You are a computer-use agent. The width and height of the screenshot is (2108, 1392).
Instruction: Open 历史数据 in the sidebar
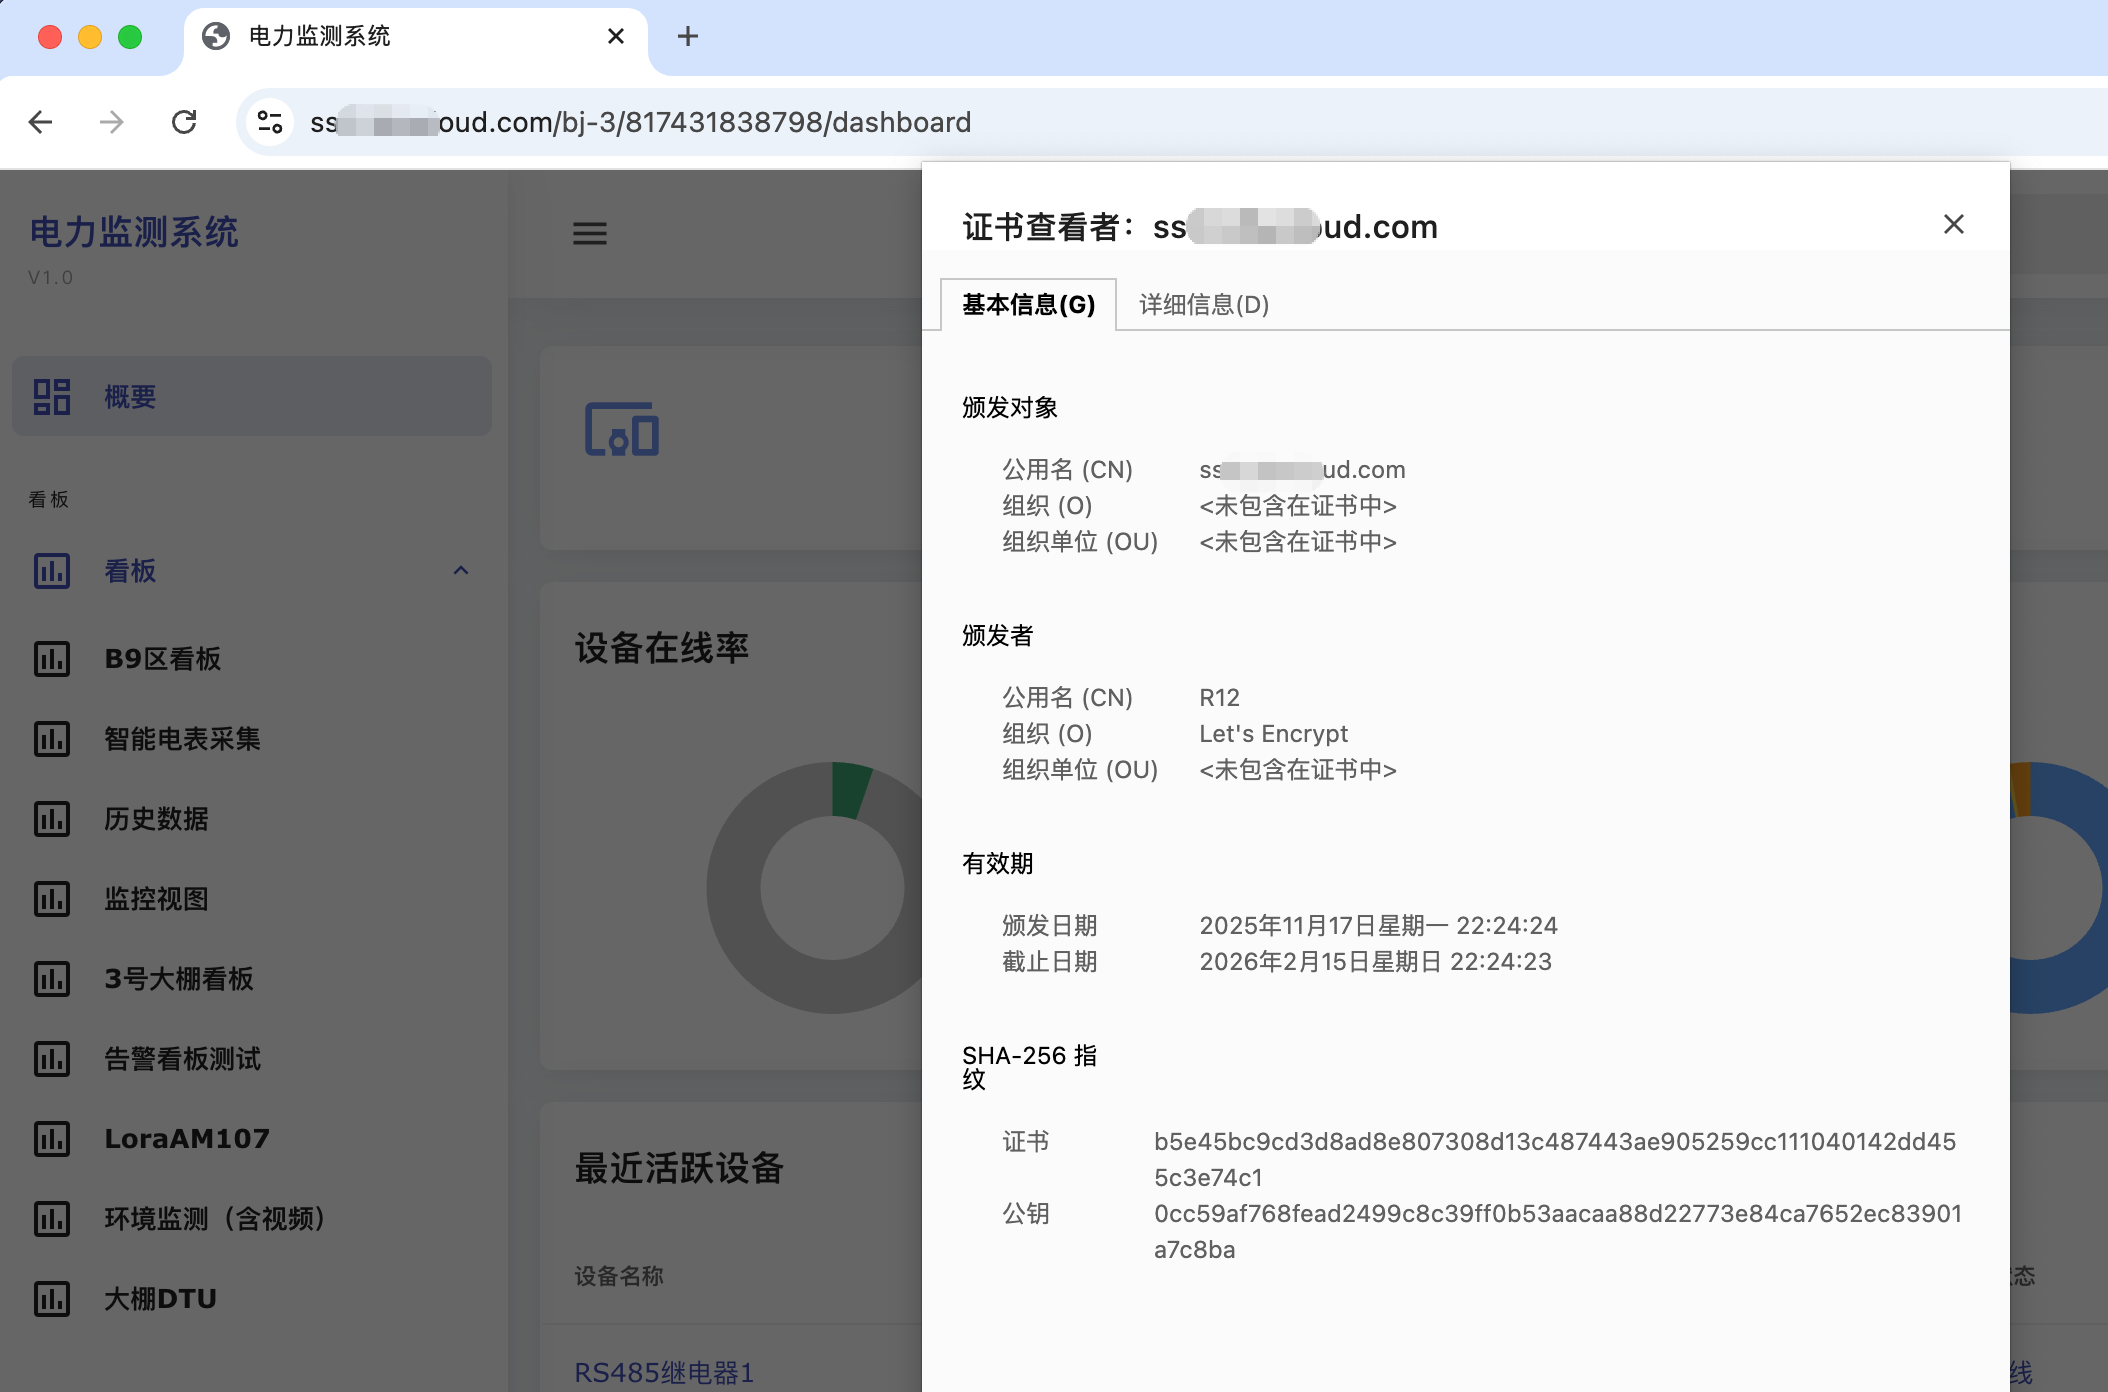coord(156,819)
